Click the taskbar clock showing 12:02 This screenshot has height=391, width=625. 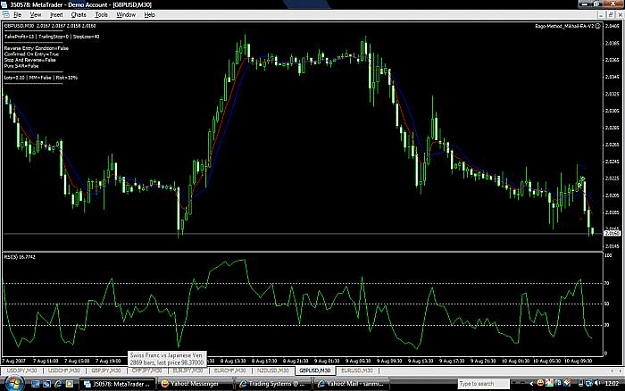click(x=611, y=384)
